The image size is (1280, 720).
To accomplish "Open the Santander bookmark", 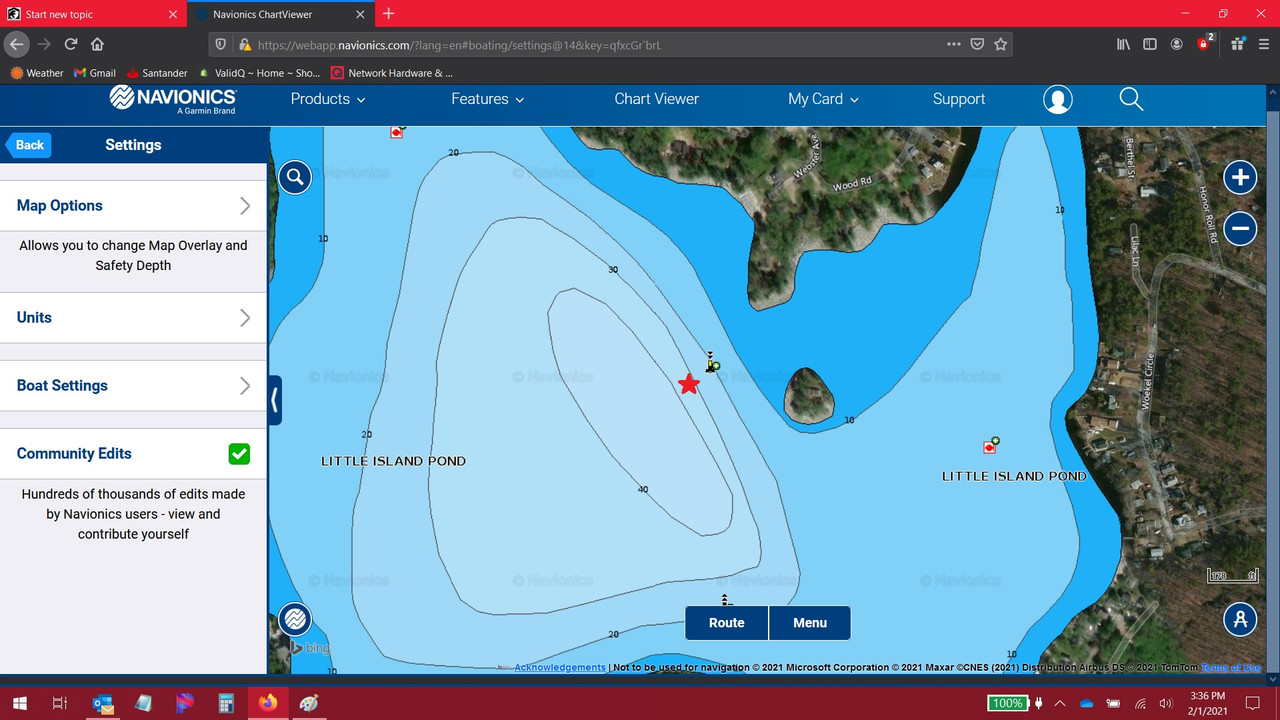I will pos(157,73).
